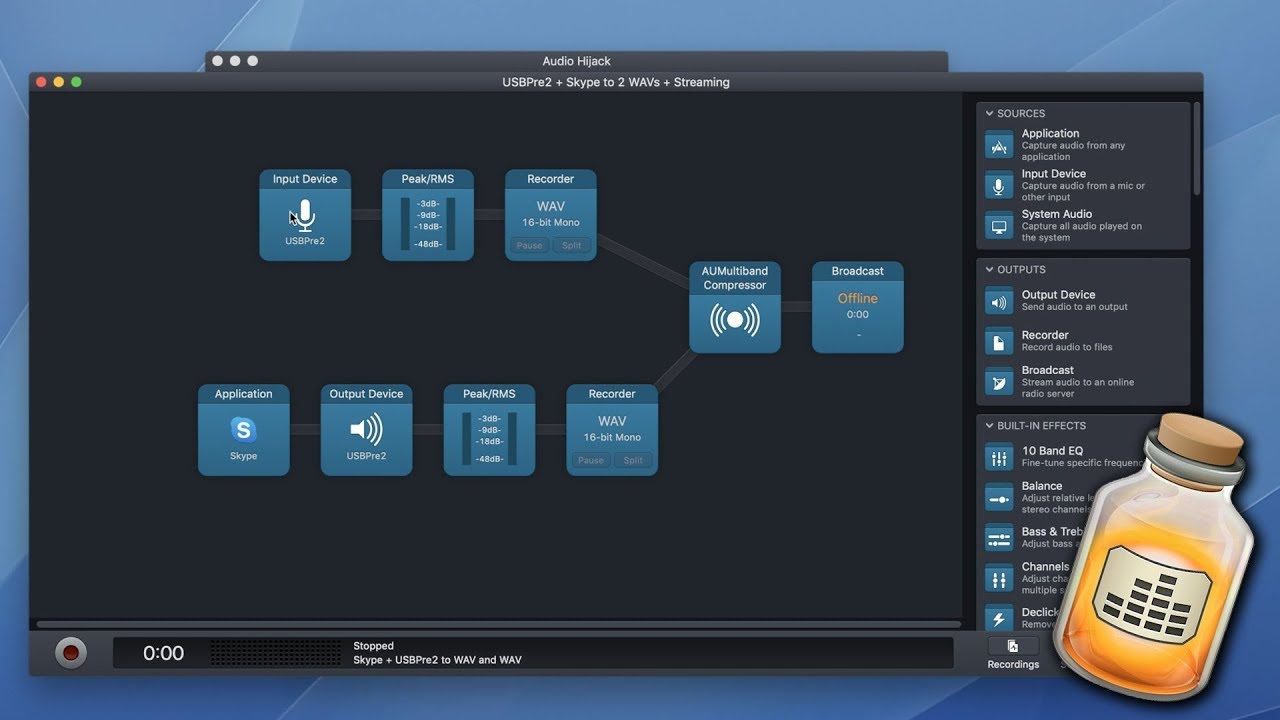
Task: Click the bottom Recorder block title
Action: 612,394
